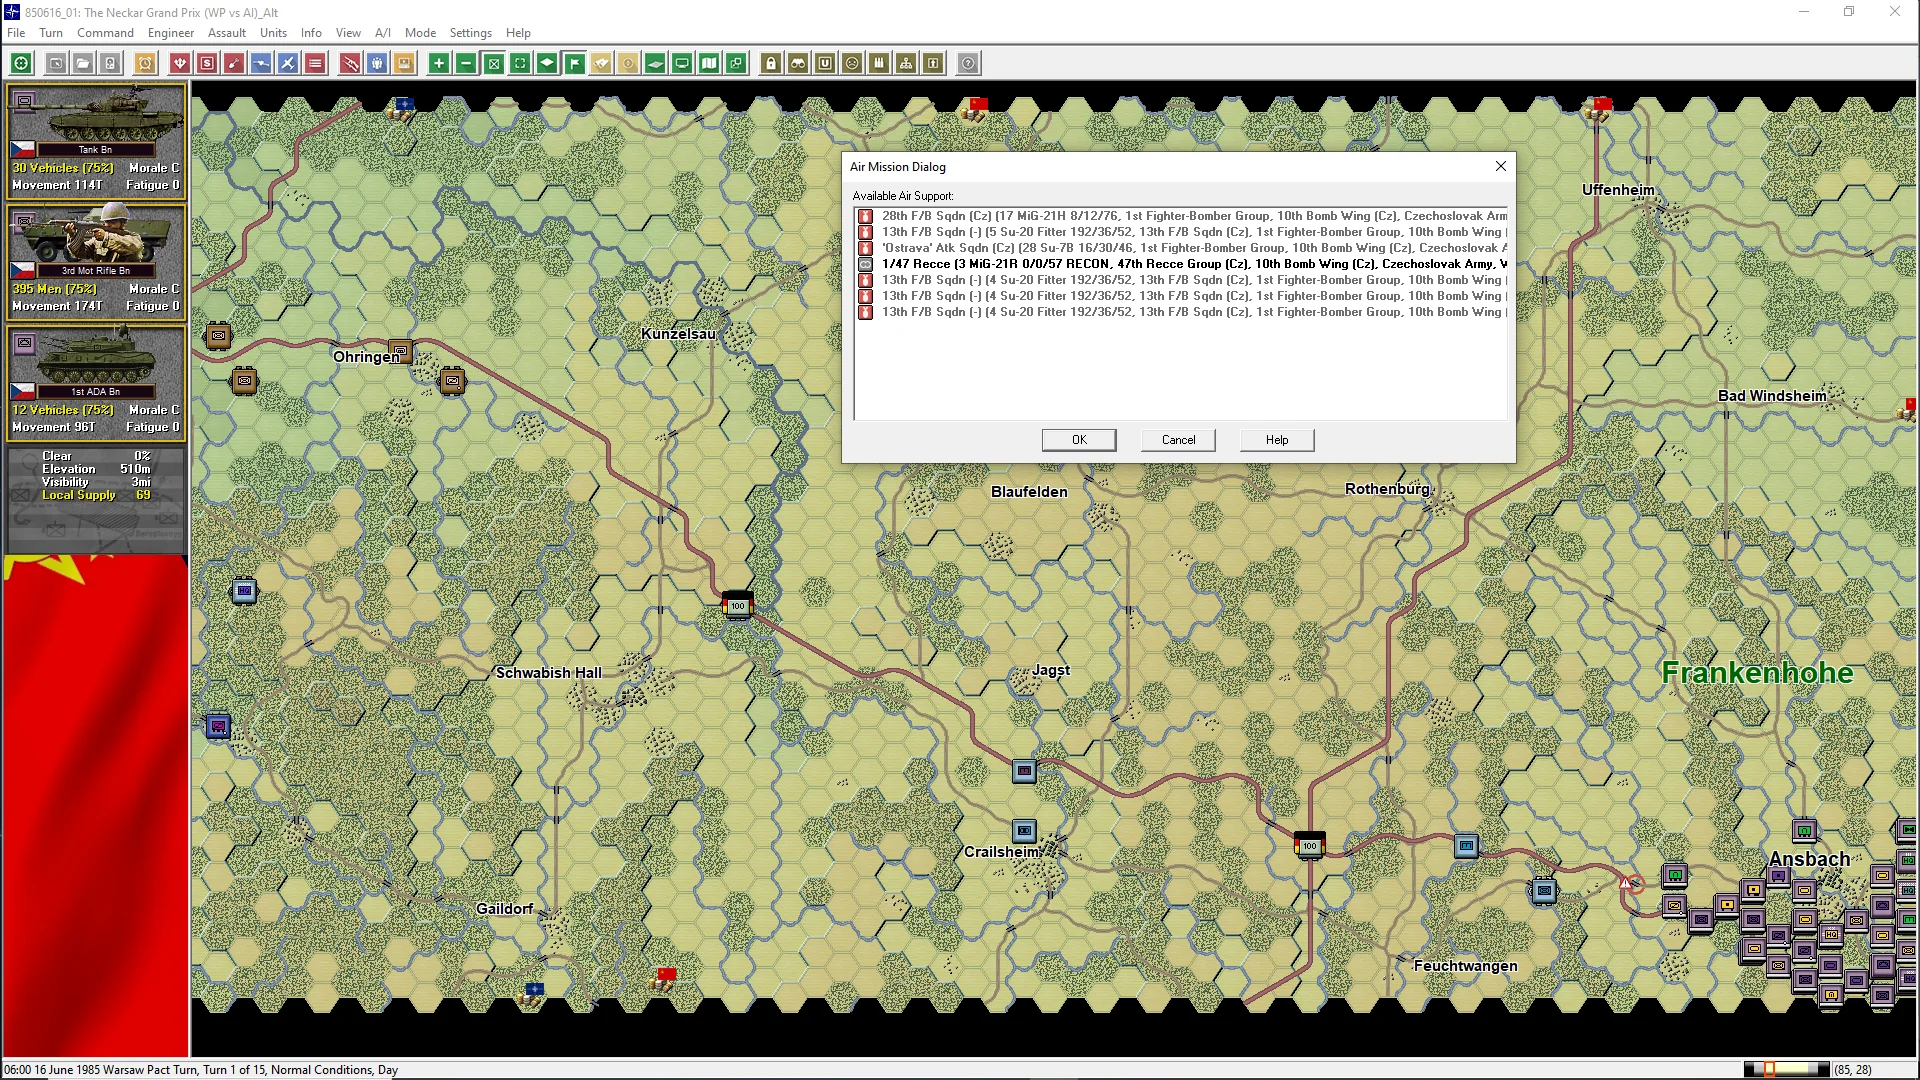This screenshot has width=1920, height=1080.
Task: Click the red shovel dig-in toolbar icon
Action: tap(234, 64)
